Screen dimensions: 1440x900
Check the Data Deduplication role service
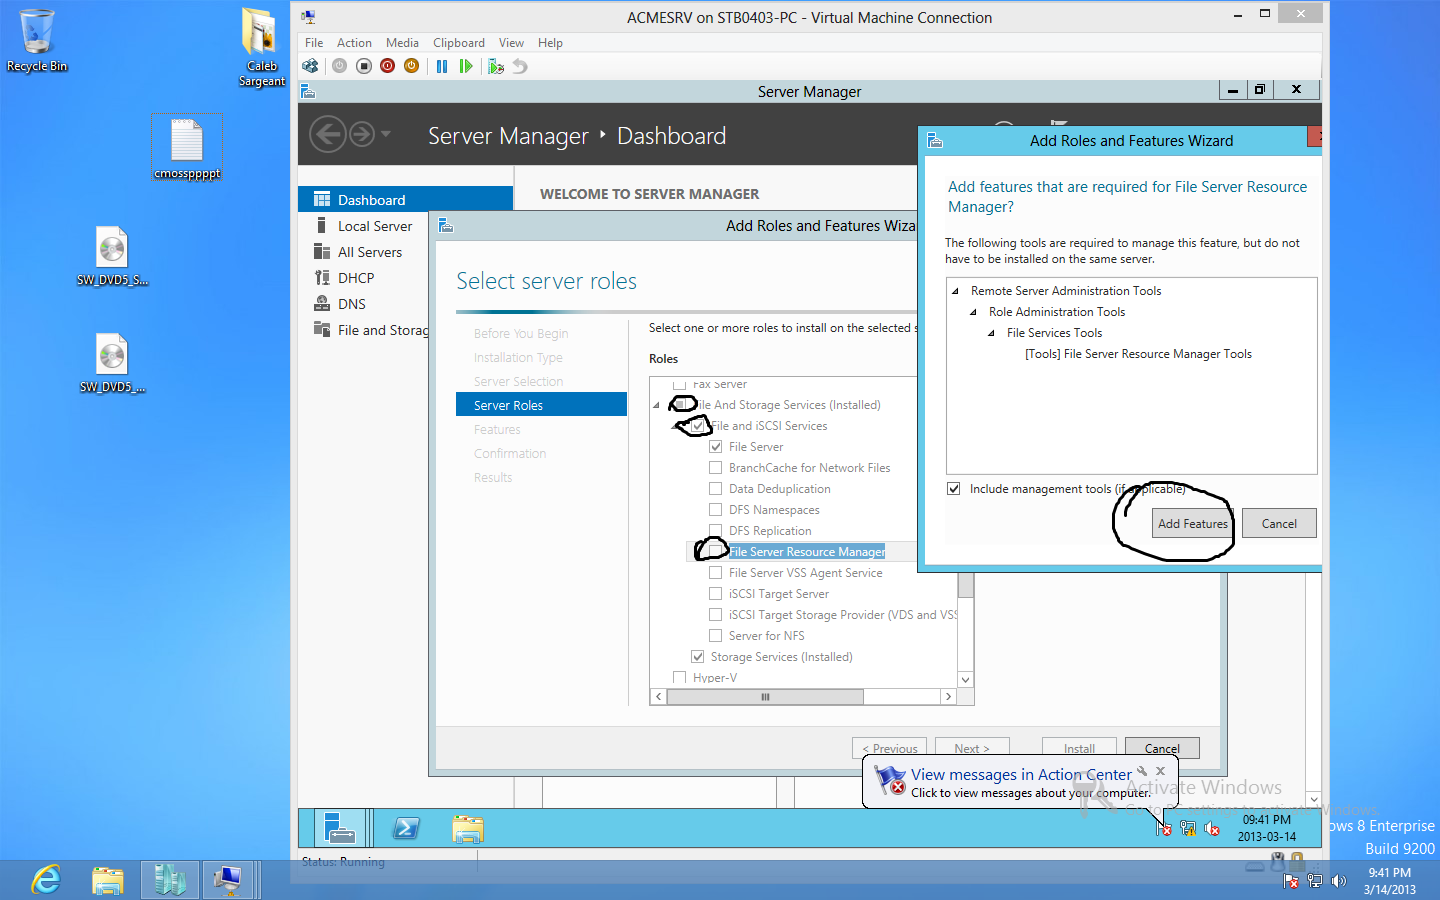click(716, 489)
